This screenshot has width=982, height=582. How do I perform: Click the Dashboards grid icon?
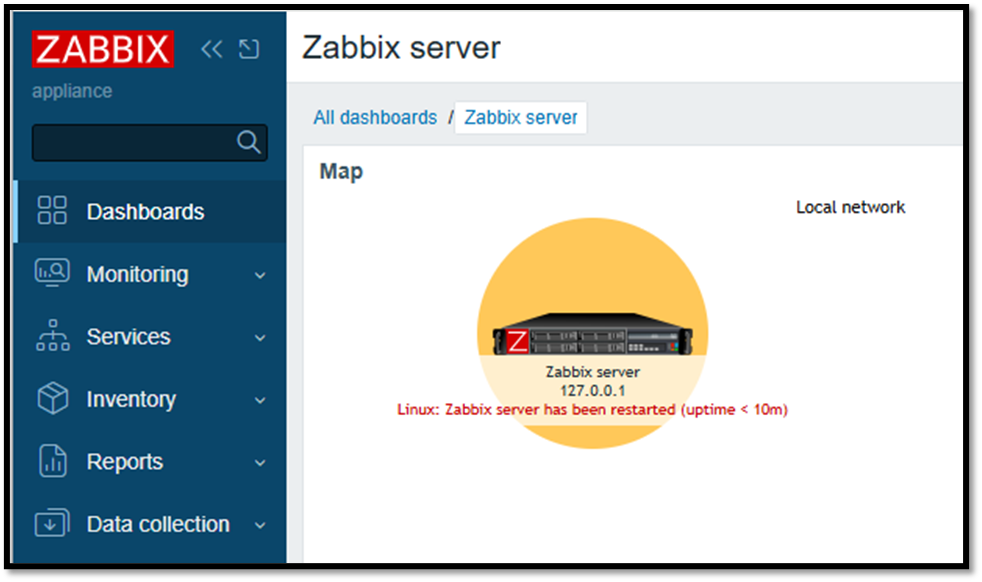(52, 211)
